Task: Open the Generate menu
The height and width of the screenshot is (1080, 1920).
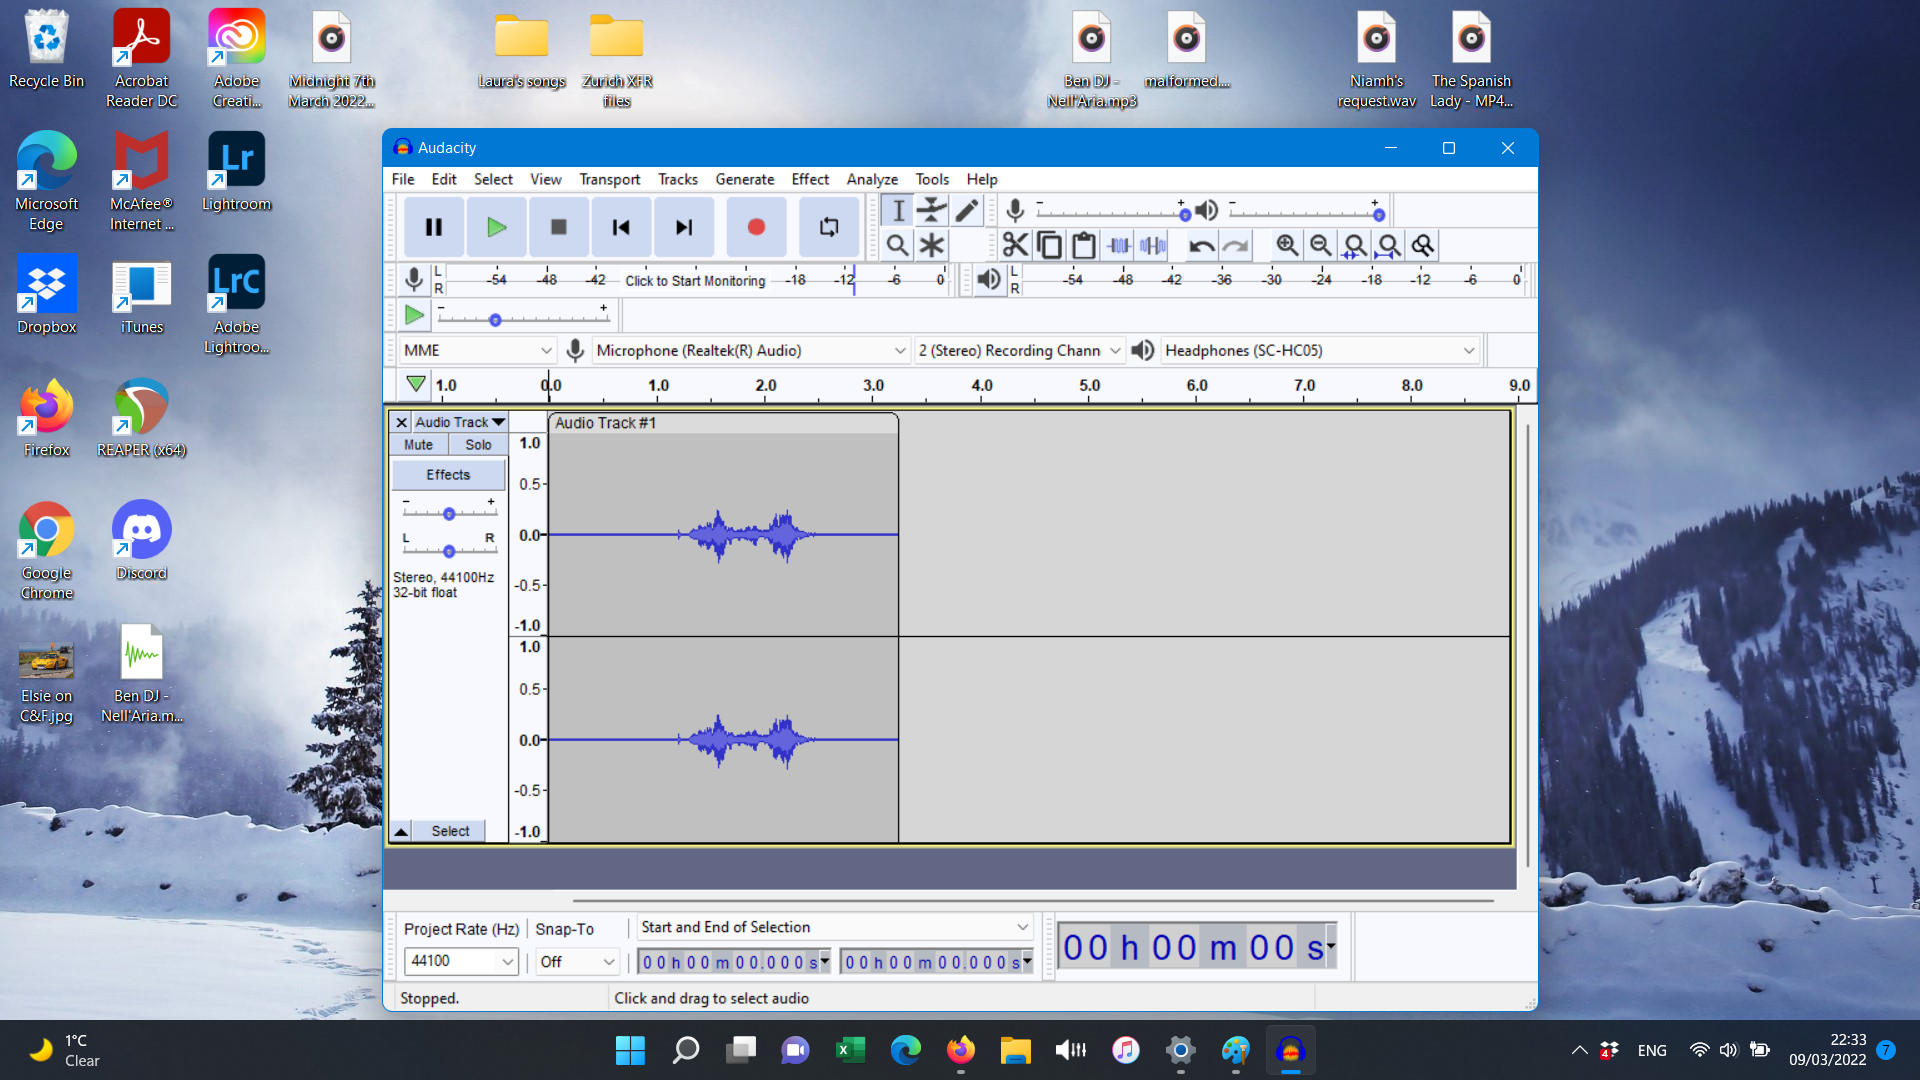Action: click(x=744, y=179)
